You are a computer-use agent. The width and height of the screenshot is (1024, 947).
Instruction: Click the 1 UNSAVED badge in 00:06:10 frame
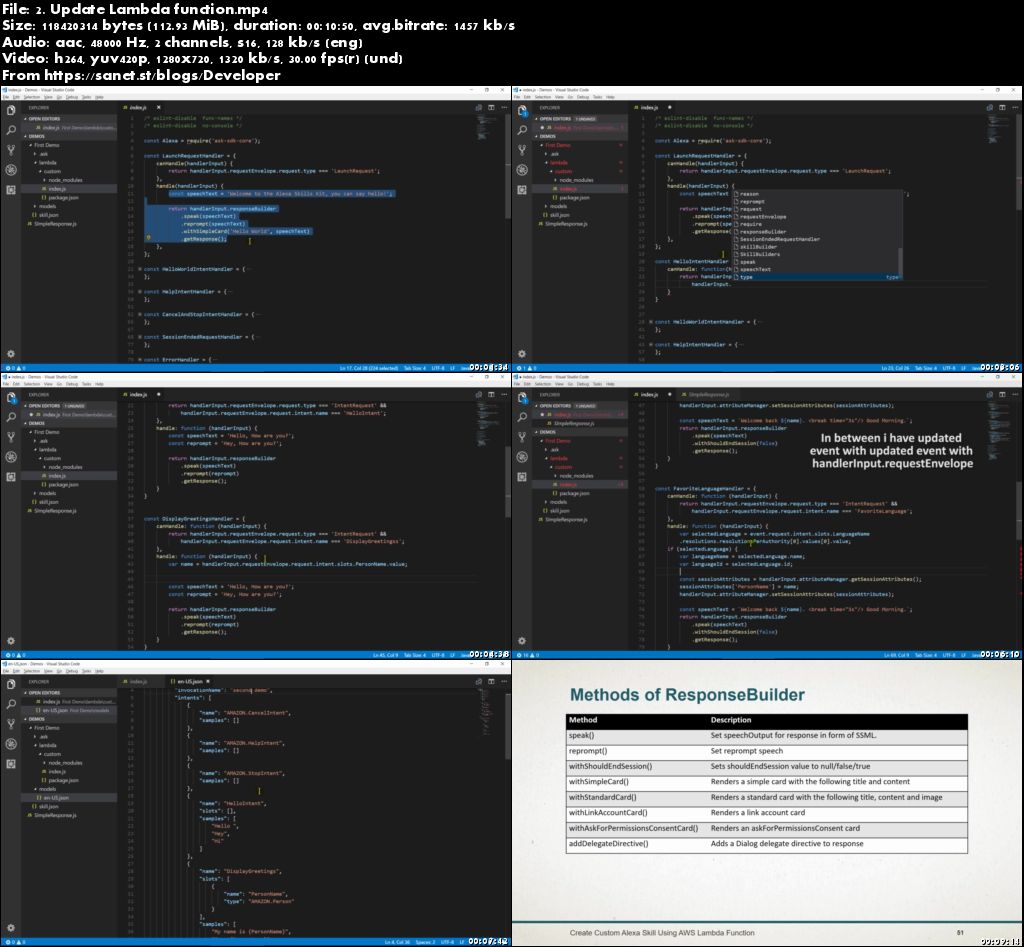[586, 406]
